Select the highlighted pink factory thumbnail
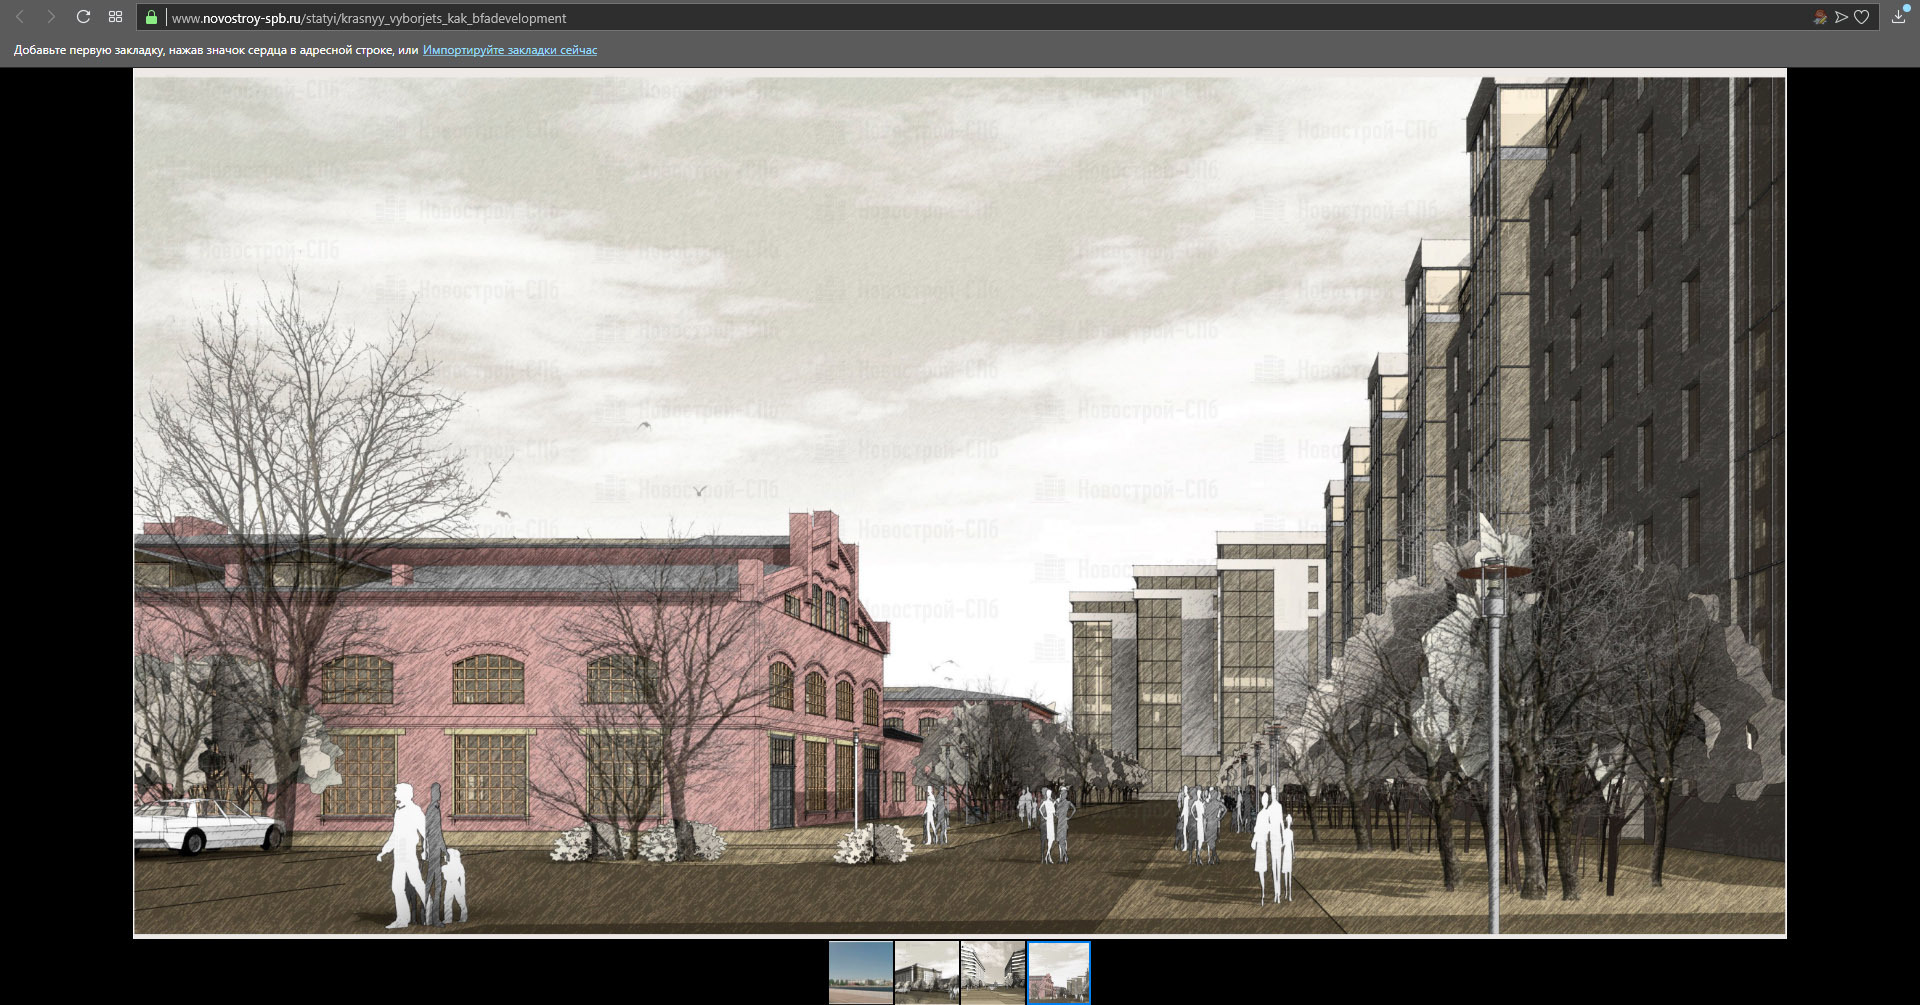Screen dimensions: 1920x1005 tap(1058, 972)
